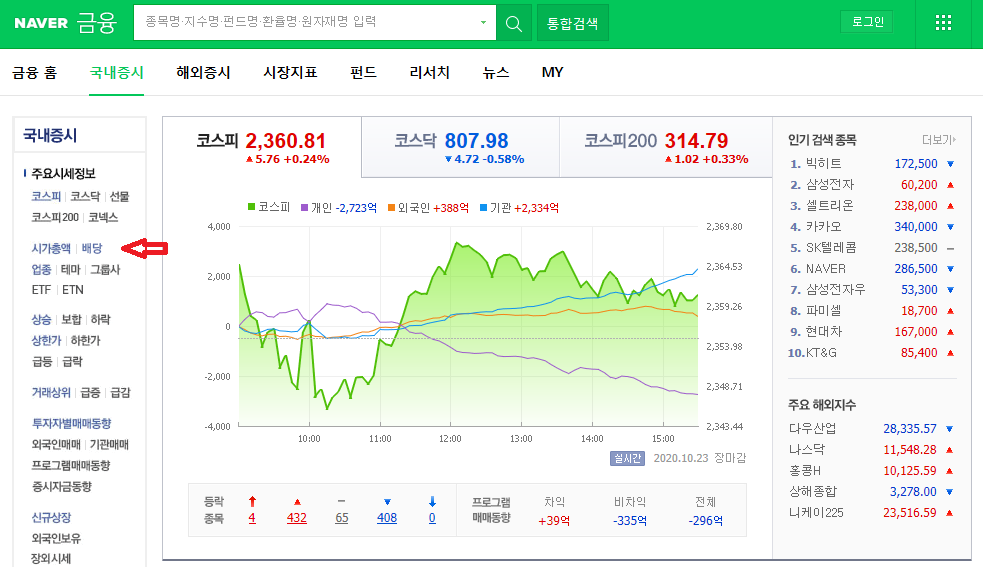Open 빅히트 in popular searches

tap(823, 164)
